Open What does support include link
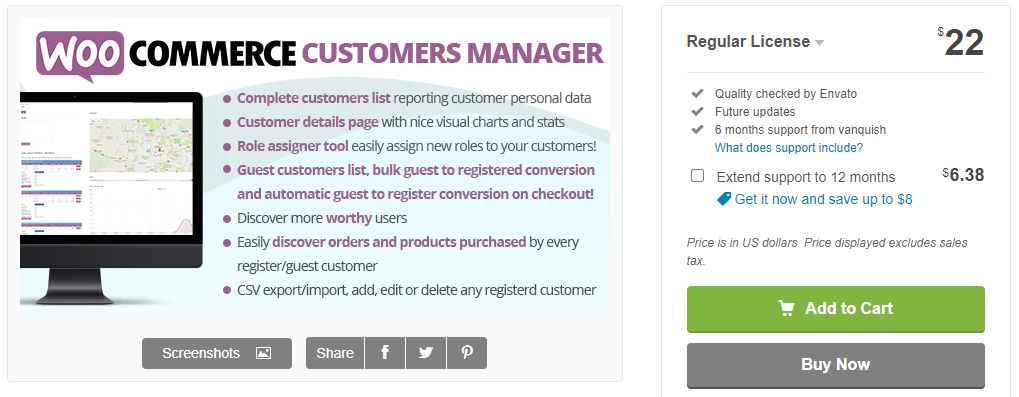 click(x=789, y=147)
